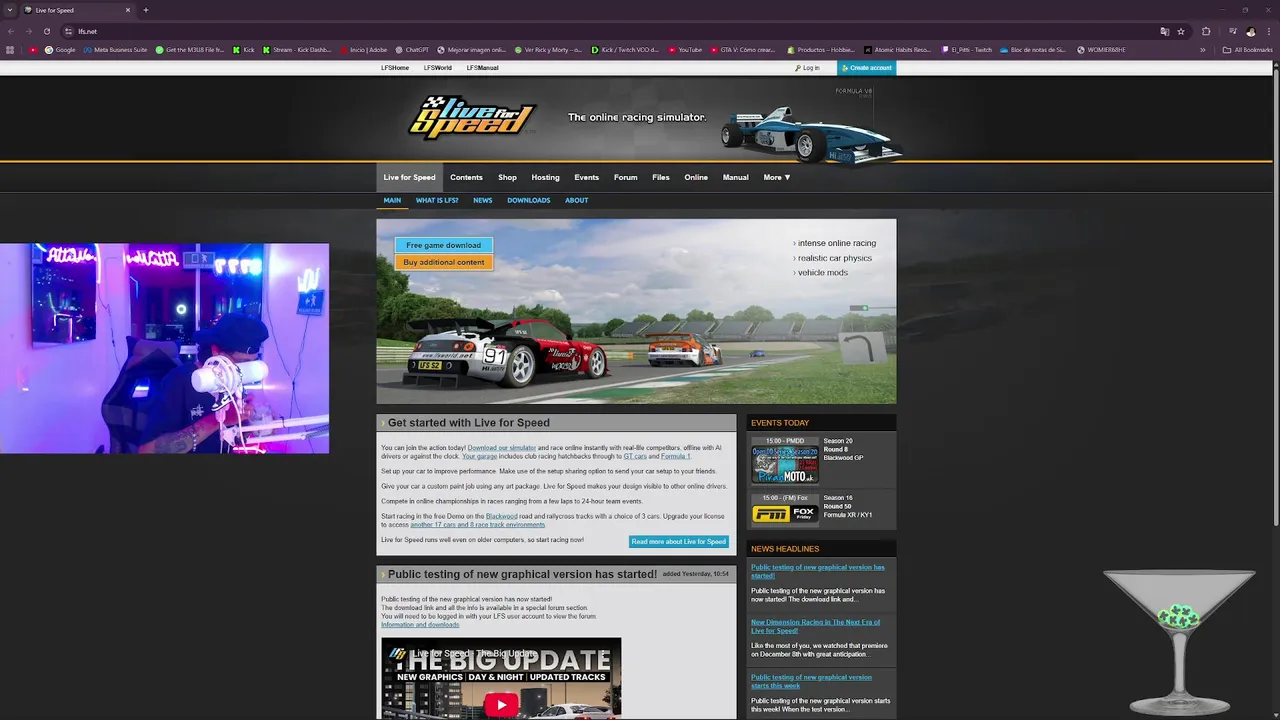This screenshot has width=1280, height=720.
Task: Open the Events menu item
Action: (x=586, y=177)
